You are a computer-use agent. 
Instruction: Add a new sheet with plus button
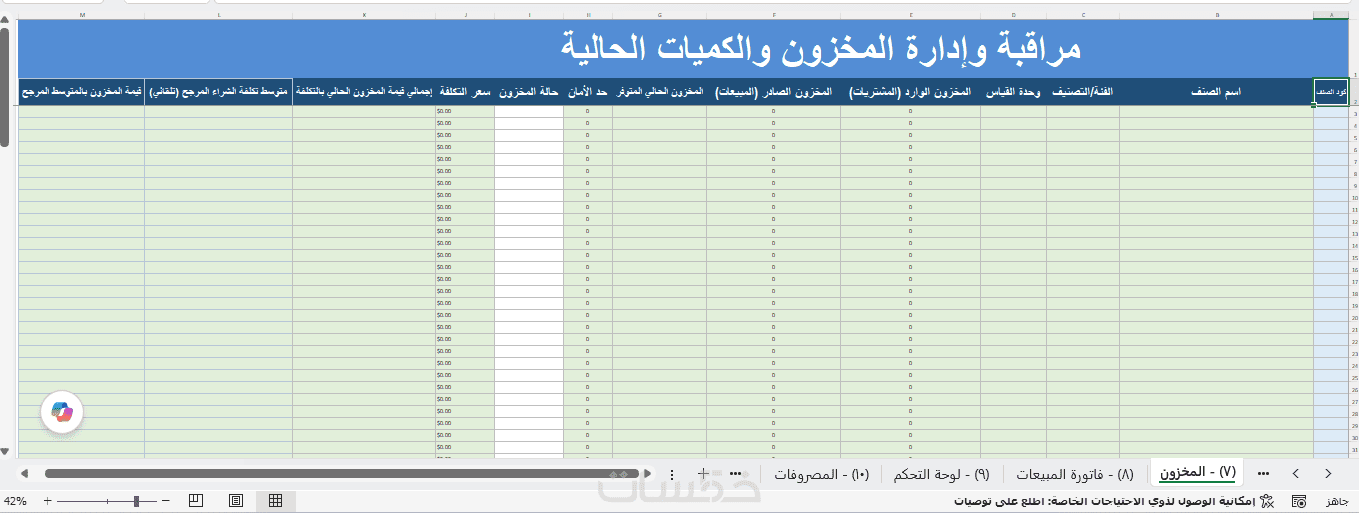(x=703, y=473)
